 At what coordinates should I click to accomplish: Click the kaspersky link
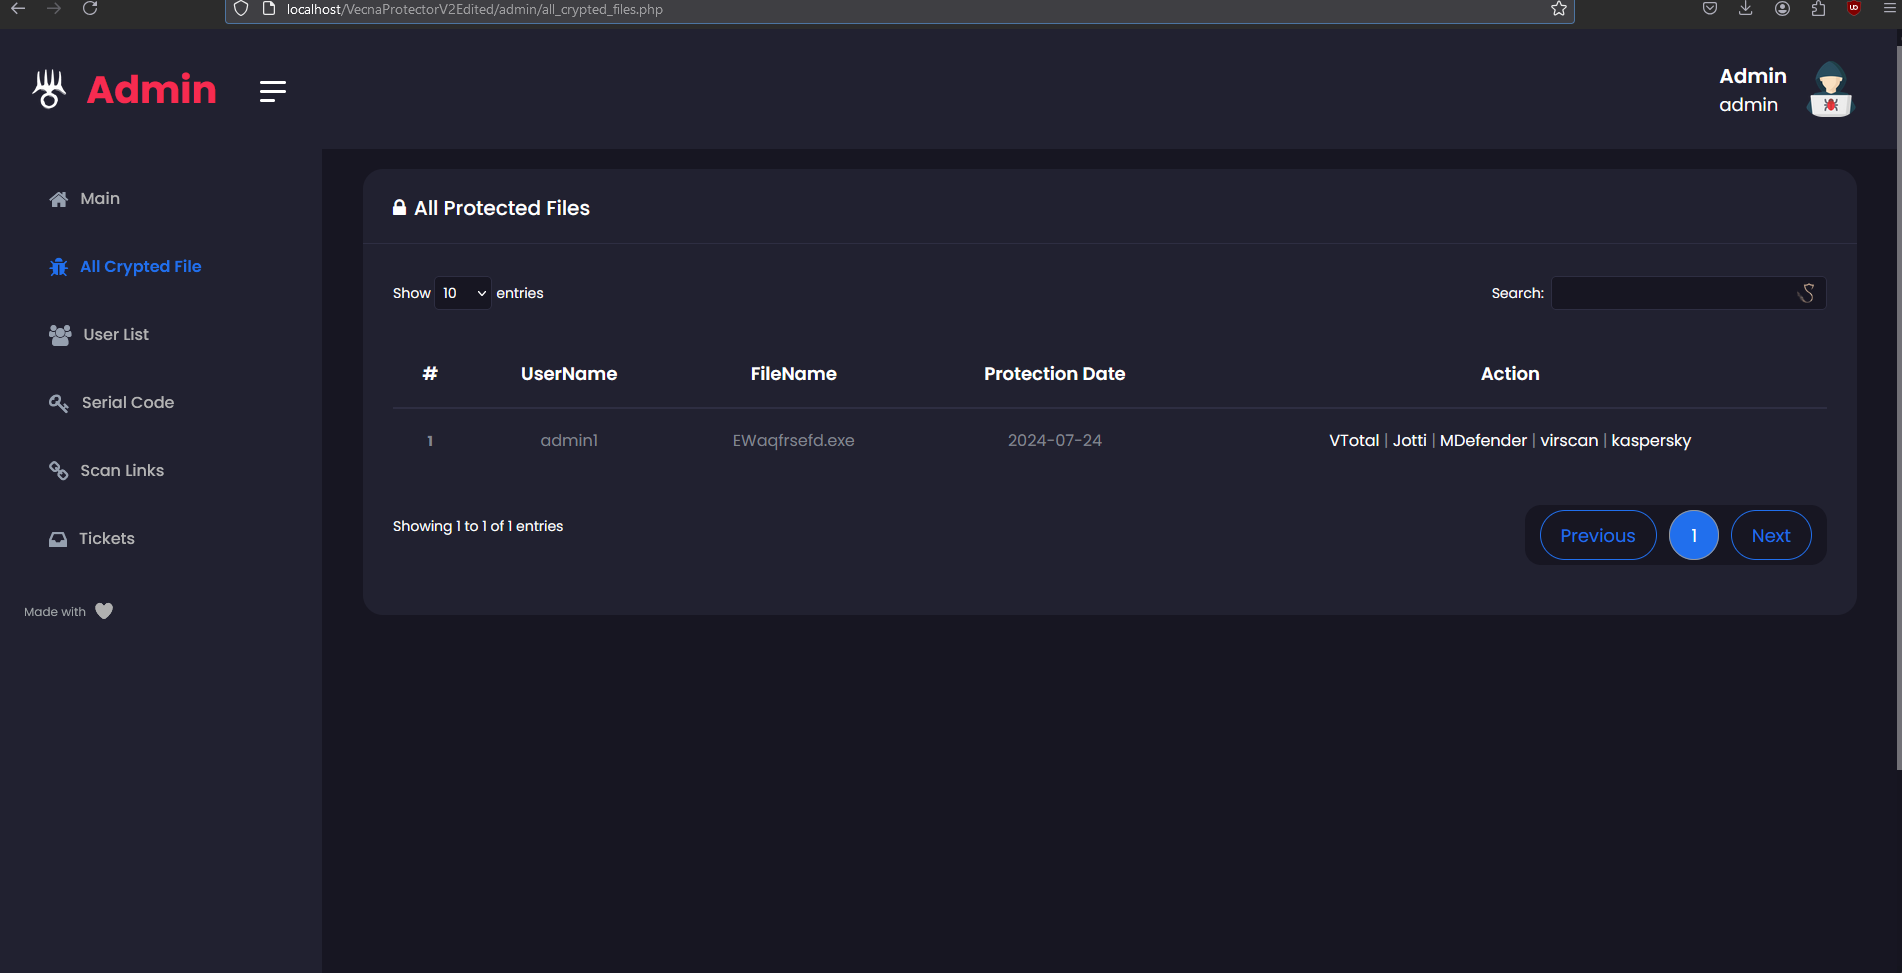[1651, 441]
